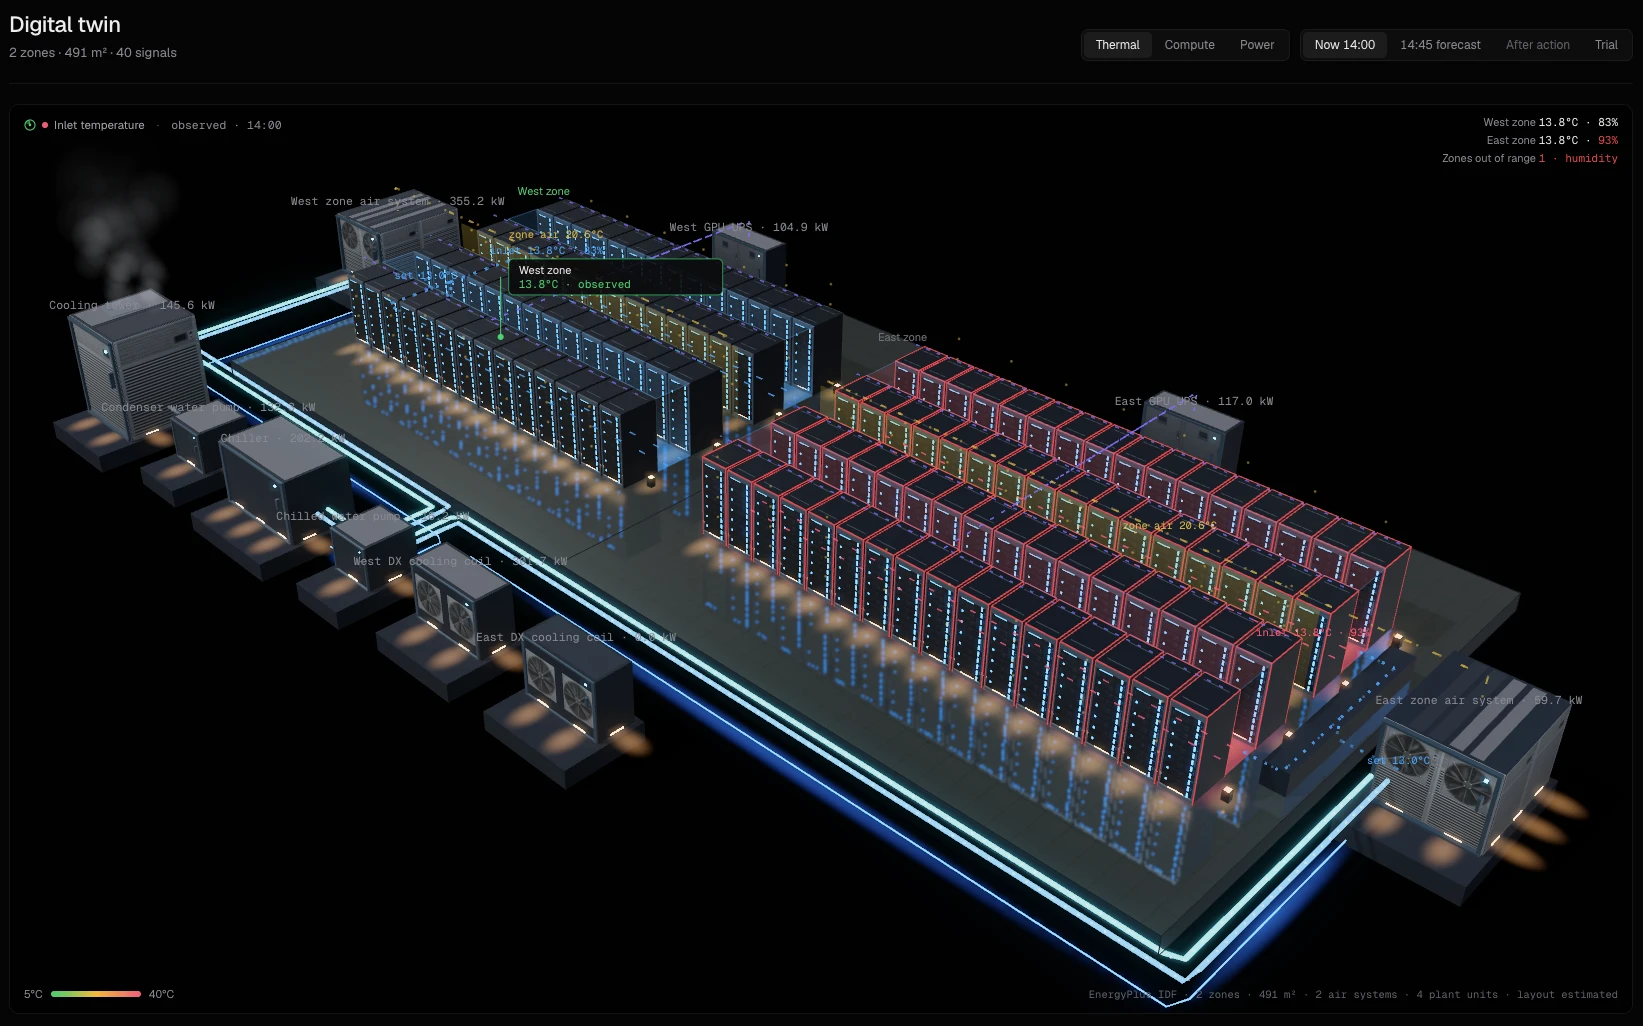
Task: Click the 5°C to 40°C temperature gradient legend
Action: click(96, 994)
